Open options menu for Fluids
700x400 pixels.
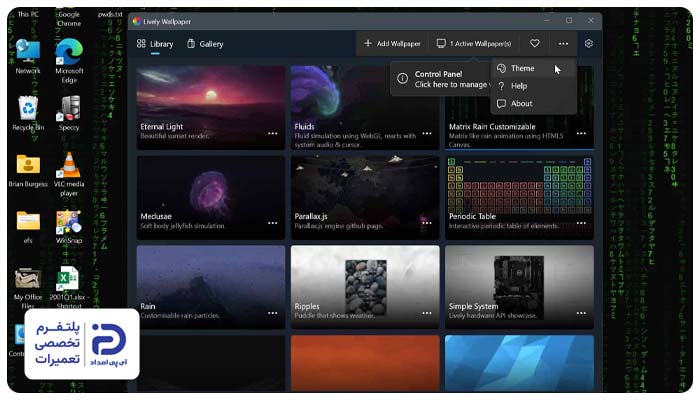[x=427, y=133]
